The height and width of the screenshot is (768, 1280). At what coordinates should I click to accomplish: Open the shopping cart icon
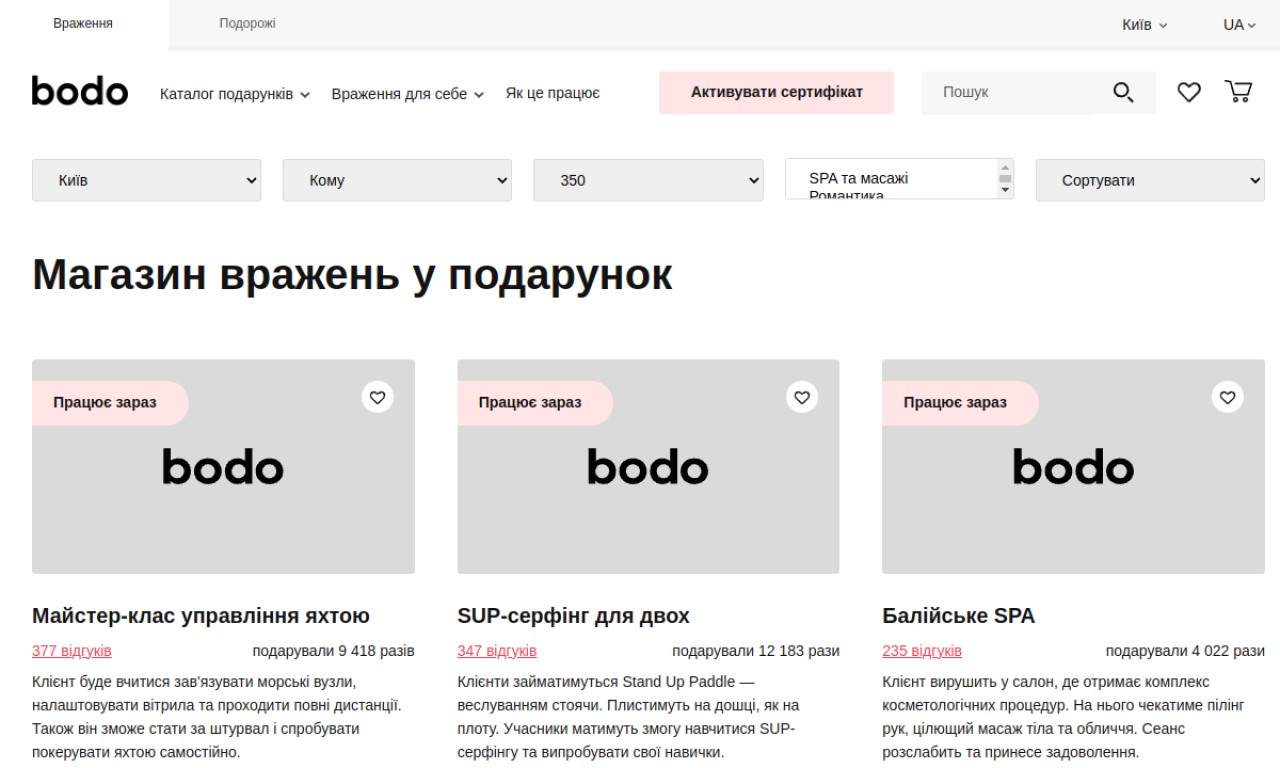(1239, 92)
